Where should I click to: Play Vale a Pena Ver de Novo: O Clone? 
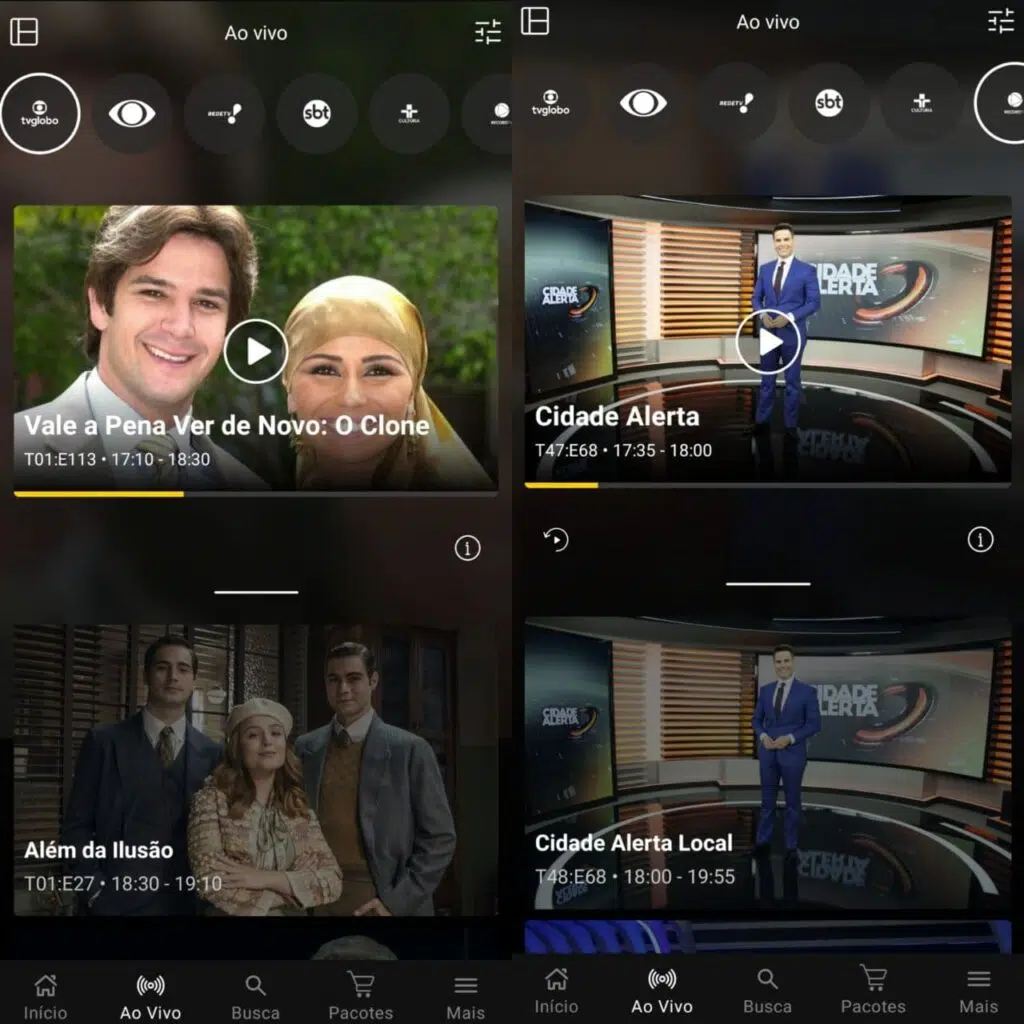255,351
